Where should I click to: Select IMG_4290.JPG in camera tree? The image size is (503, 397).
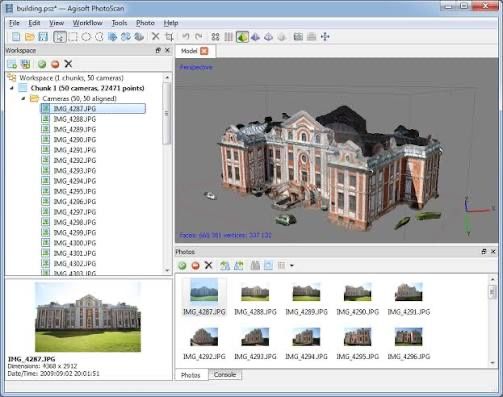[x=75, y=140]
